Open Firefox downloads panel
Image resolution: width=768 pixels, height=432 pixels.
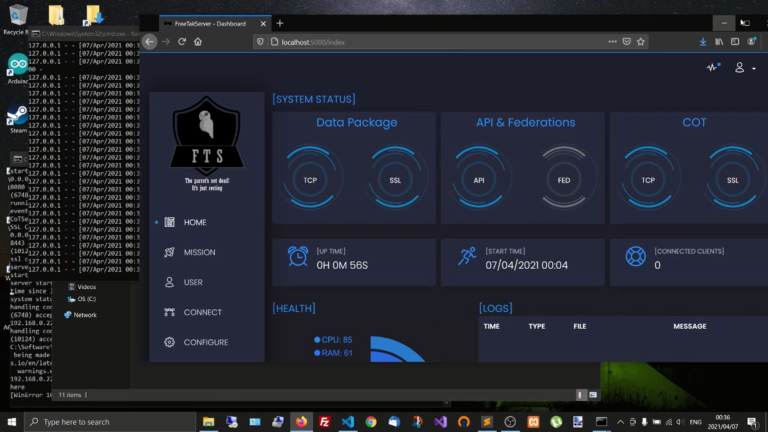tap(703, 42)
